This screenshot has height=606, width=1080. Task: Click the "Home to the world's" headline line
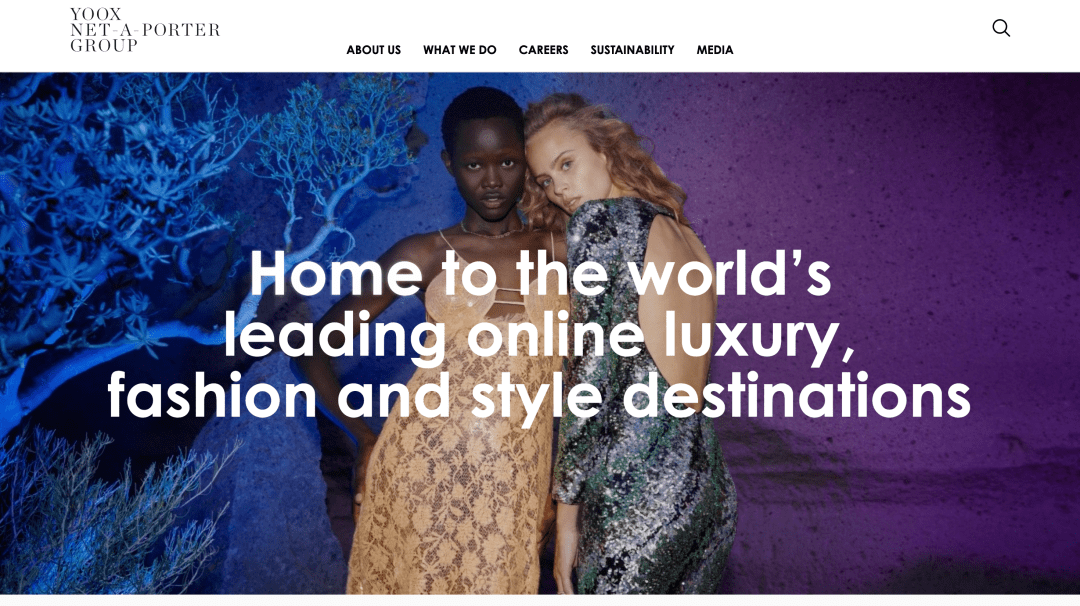pyautogui.click(x=540, y=273)
